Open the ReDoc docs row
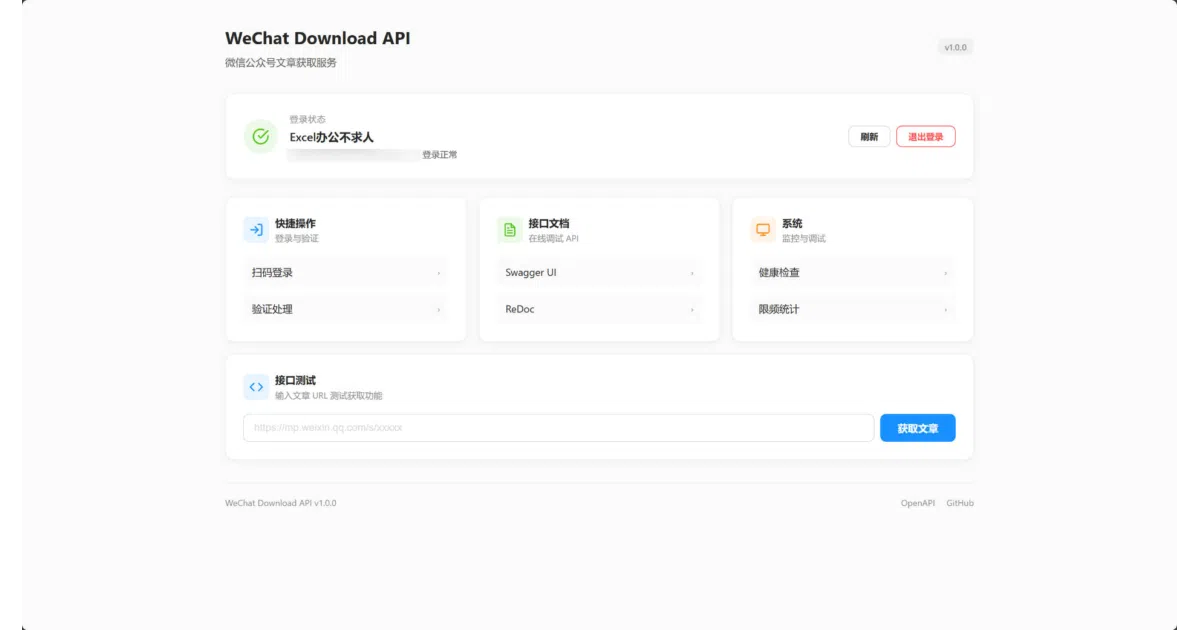Viewport: 1200px width, 630px height. [599, 309]
